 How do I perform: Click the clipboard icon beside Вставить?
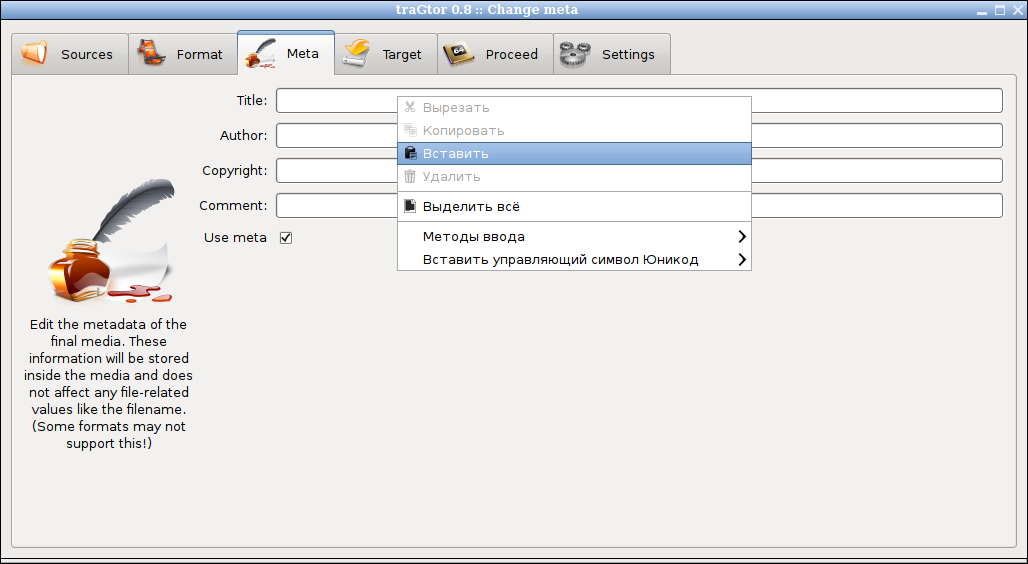coord(410,153)
